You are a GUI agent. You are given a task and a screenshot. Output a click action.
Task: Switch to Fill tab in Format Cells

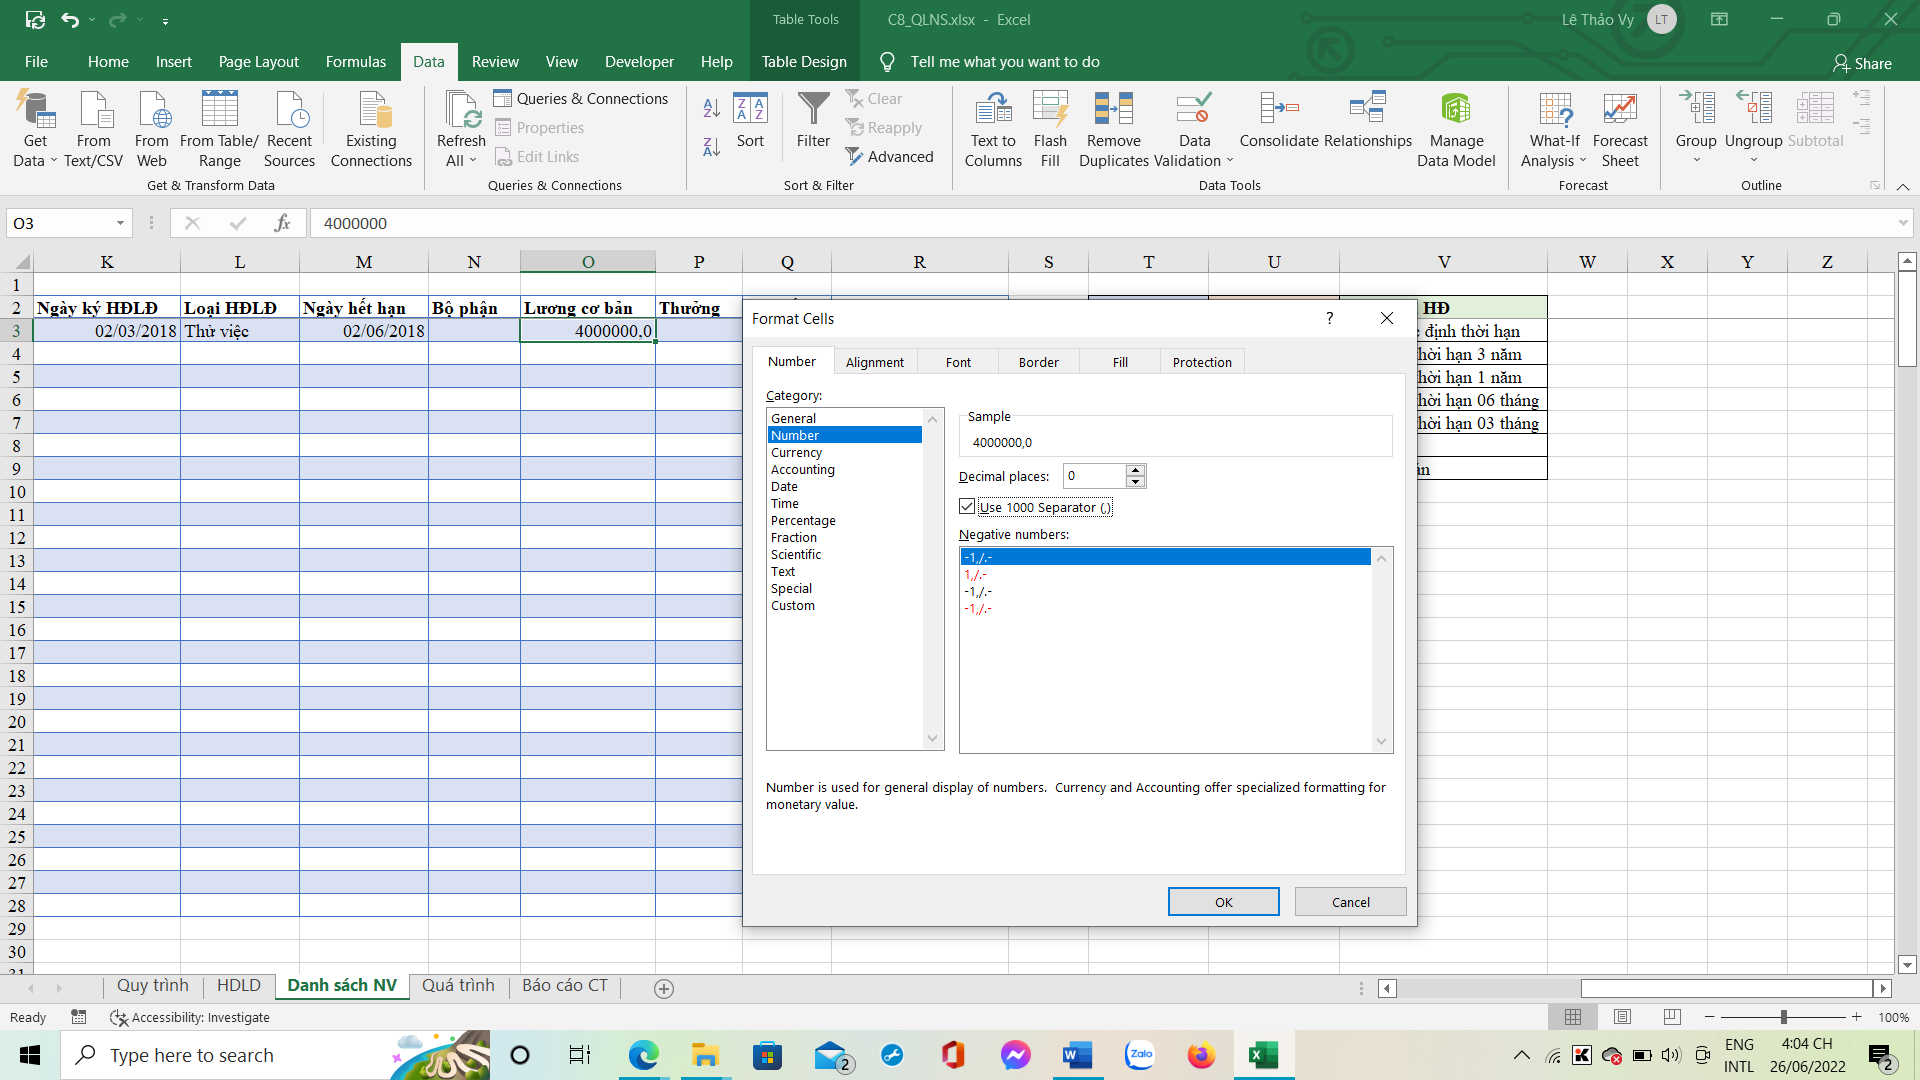(1120, 362)
